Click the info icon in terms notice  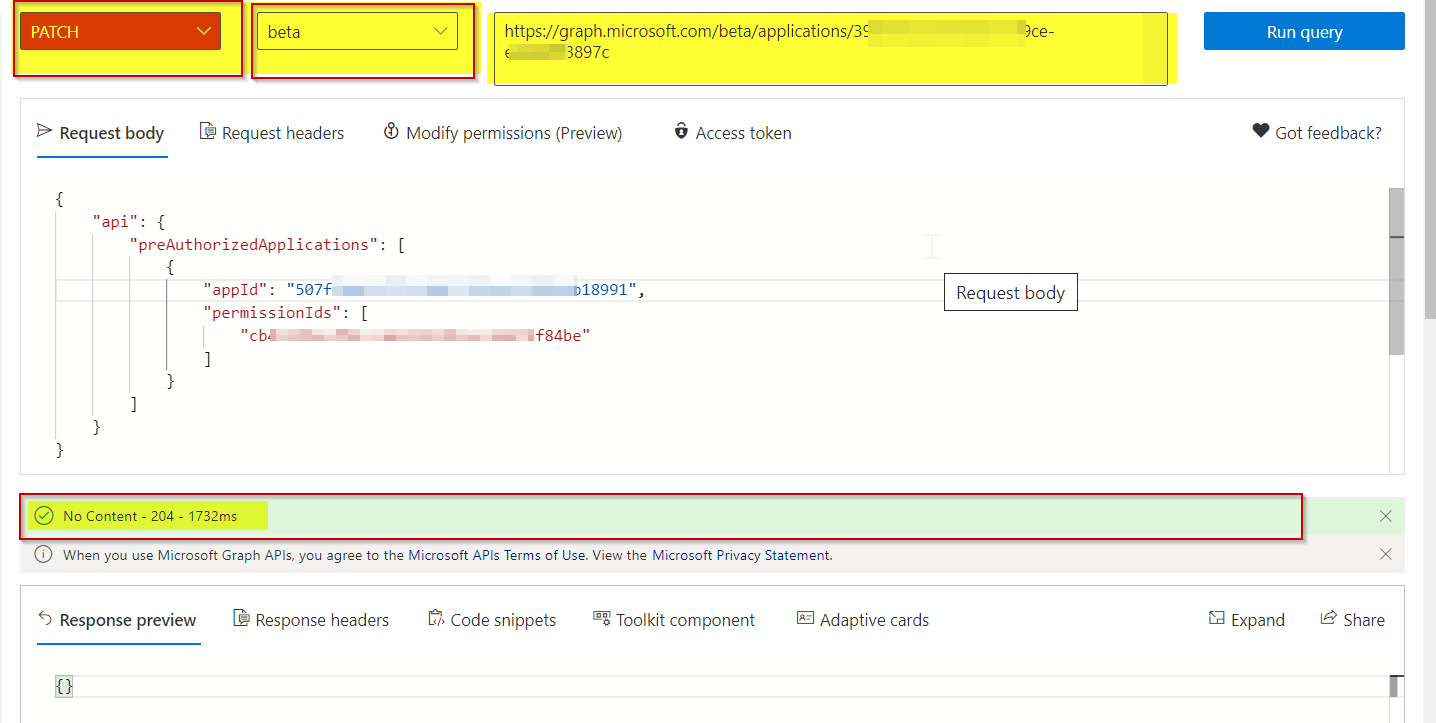[x=43, y=554]
